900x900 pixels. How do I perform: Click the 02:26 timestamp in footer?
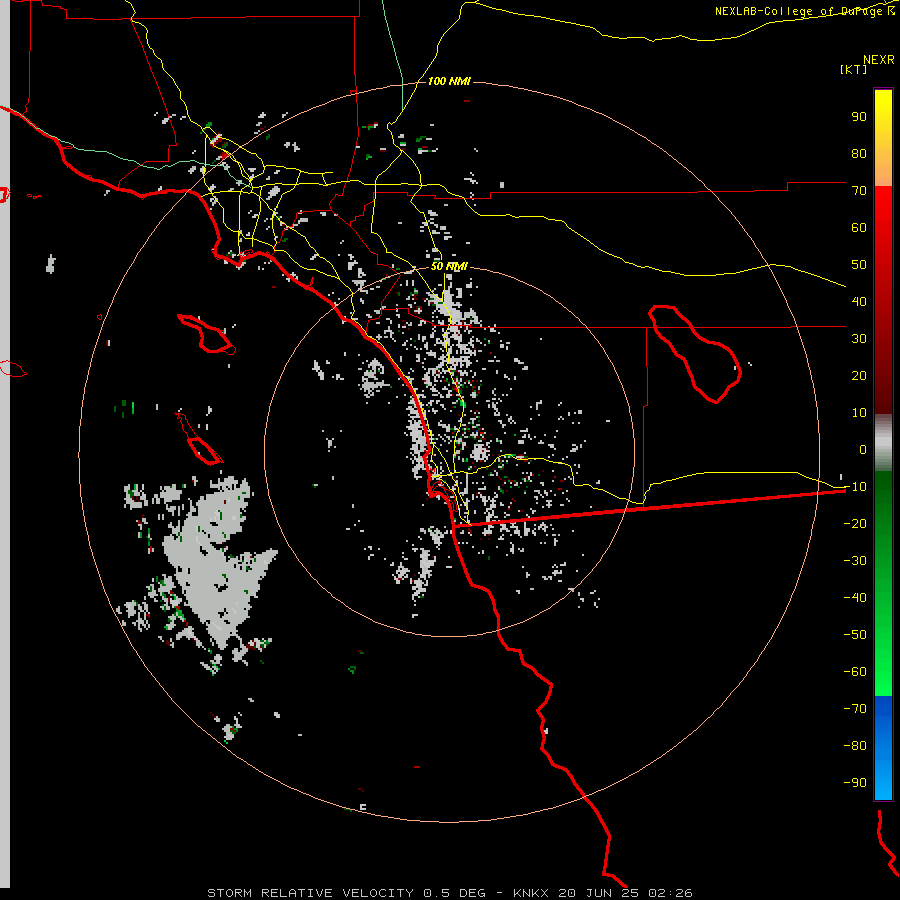[x=670, y=893]
